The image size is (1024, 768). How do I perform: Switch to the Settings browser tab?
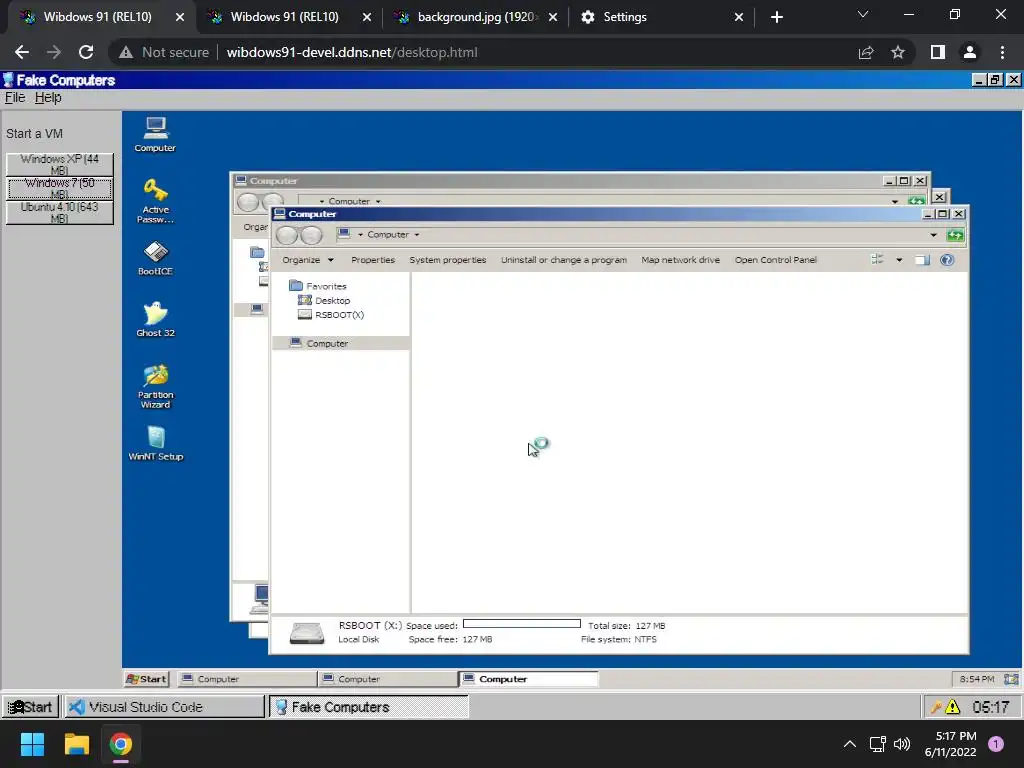pos(661,17)
